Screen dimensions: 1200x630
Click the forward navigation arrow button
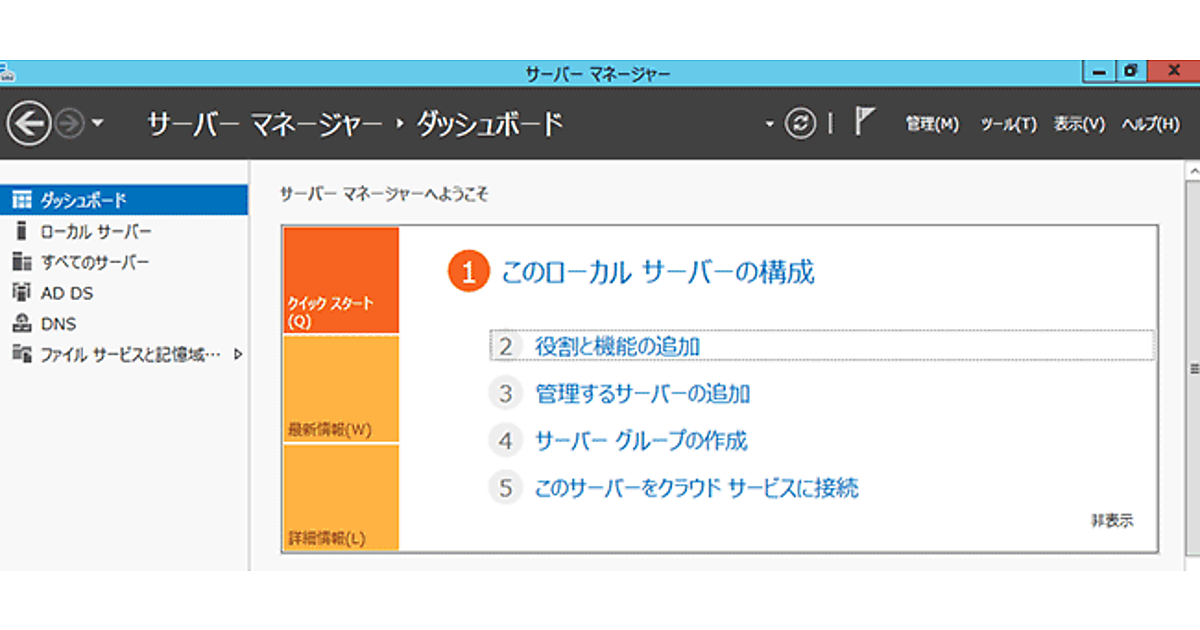click(70, 124)
